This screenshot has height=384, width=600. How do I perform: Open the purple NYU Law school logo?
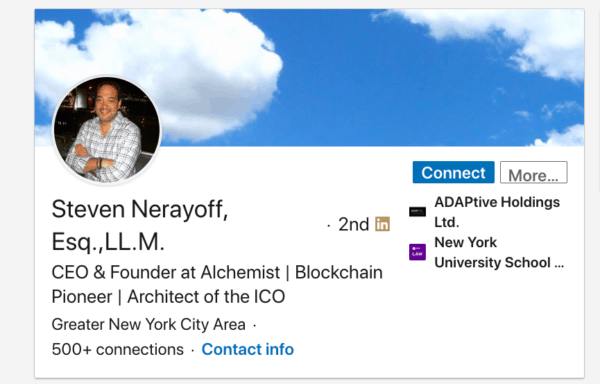(x=417, y=252)
